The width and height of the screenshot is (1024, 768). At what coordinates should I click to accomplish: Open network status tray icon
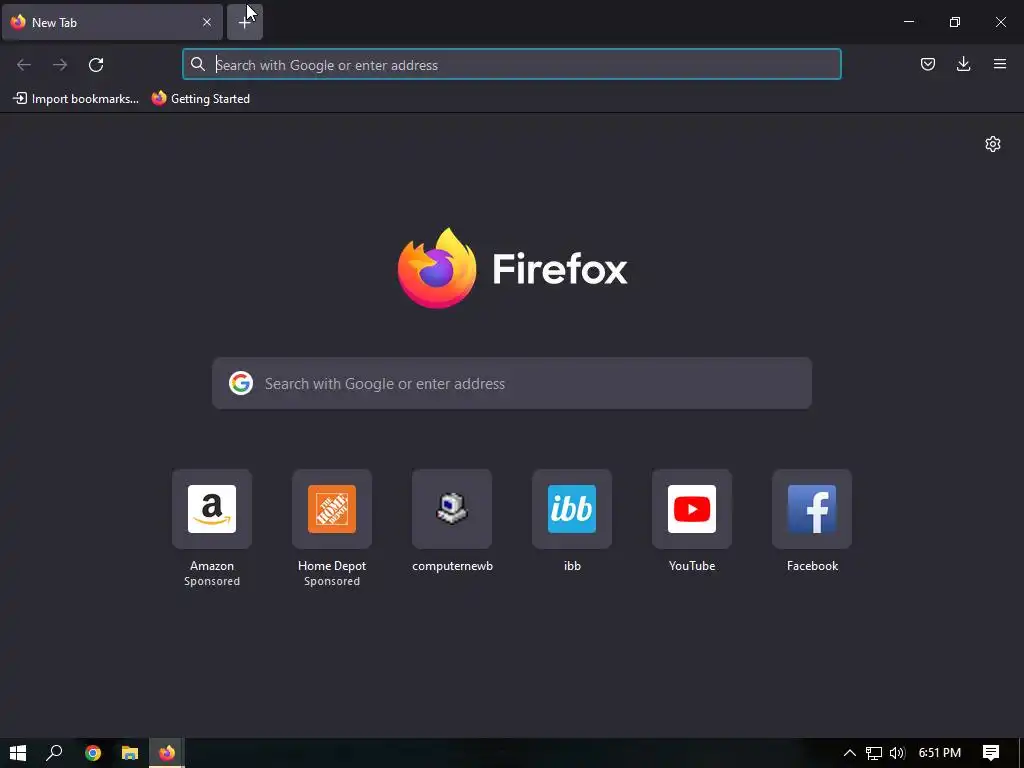pyautogui.click(x=874, y=753)
